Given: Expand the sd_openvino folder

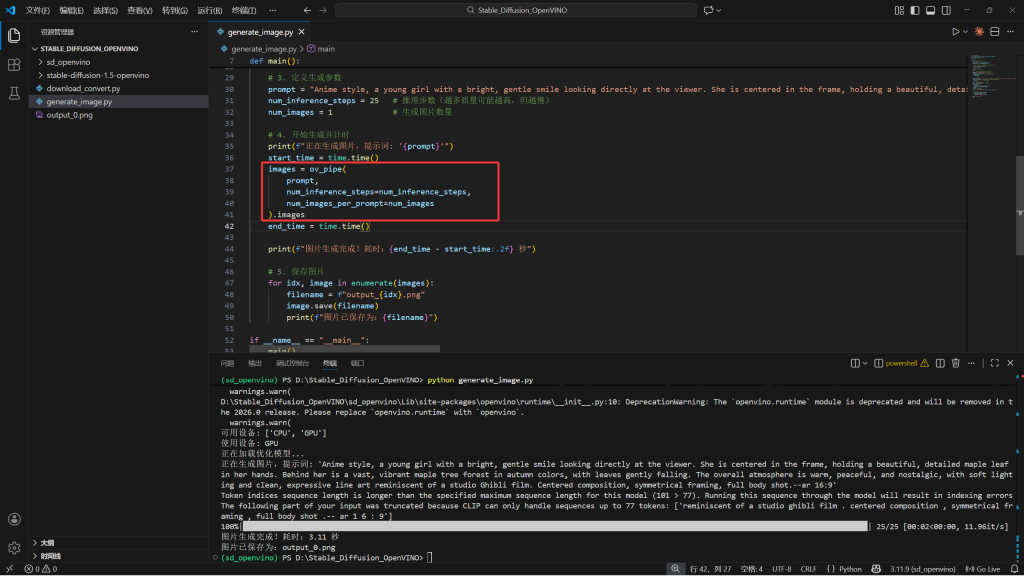Looking at the screenshot, I should 67,62.
